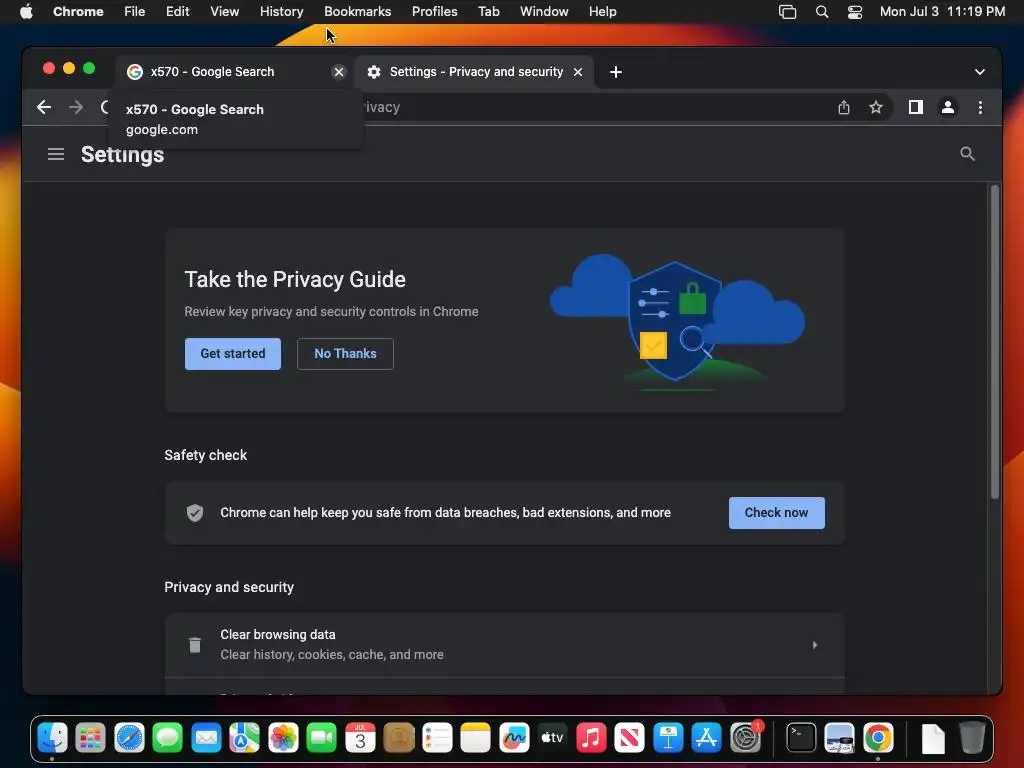
Task: Open Launchpad from the Dock
Action: coord(91,739)
